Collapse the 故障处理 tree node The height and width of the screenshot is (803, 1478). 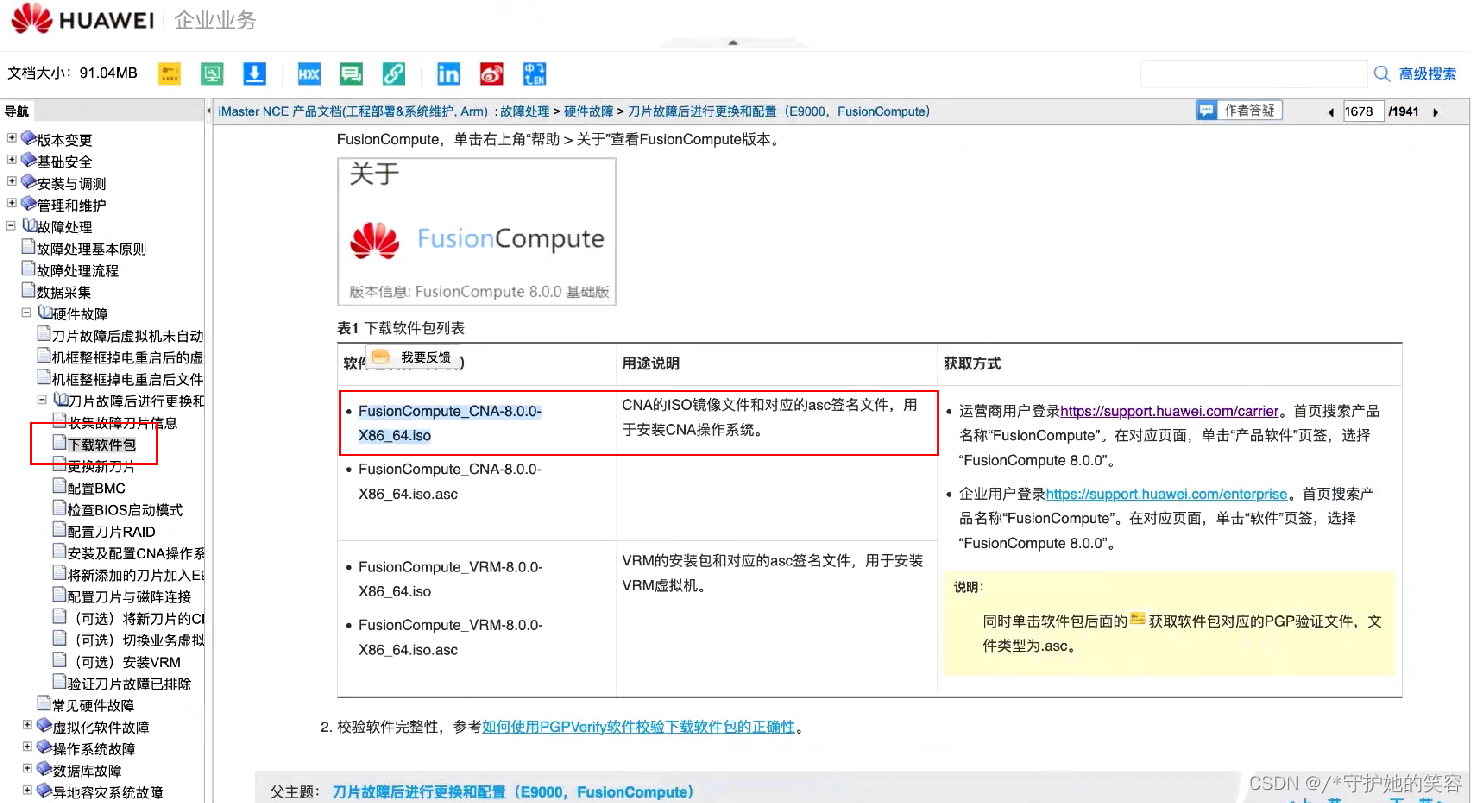click(x=11, y=226)
